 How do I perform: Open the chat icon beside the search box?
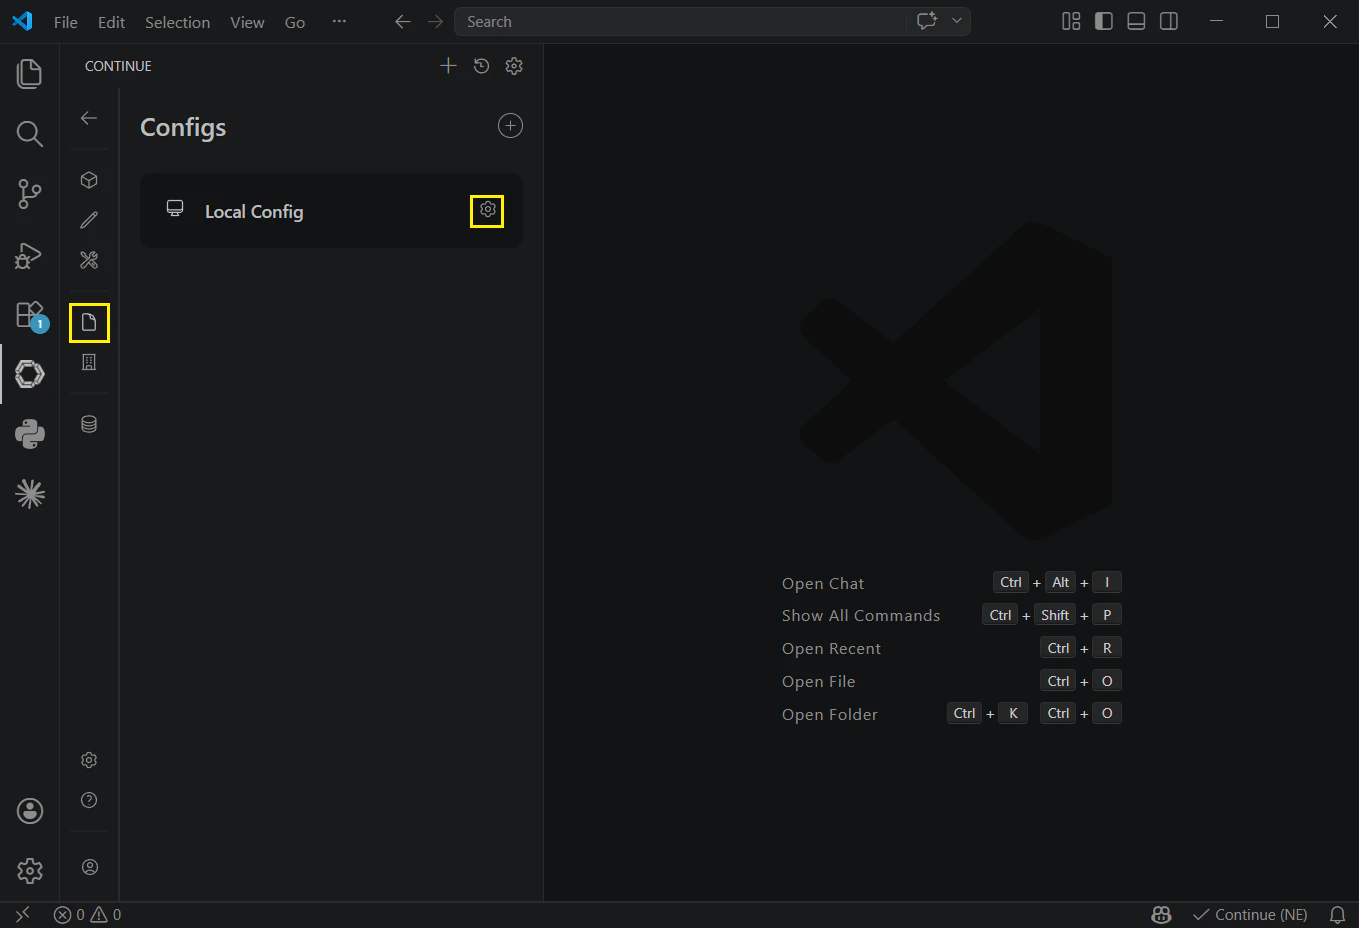click(927, 22)
